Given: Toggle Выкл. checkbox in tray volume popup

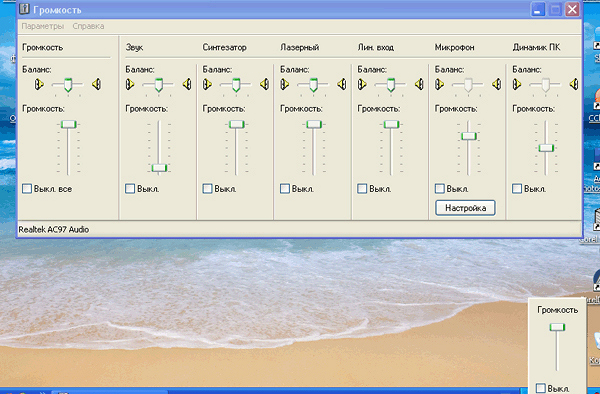Looking at the screenshot, I should click(541, 388).
